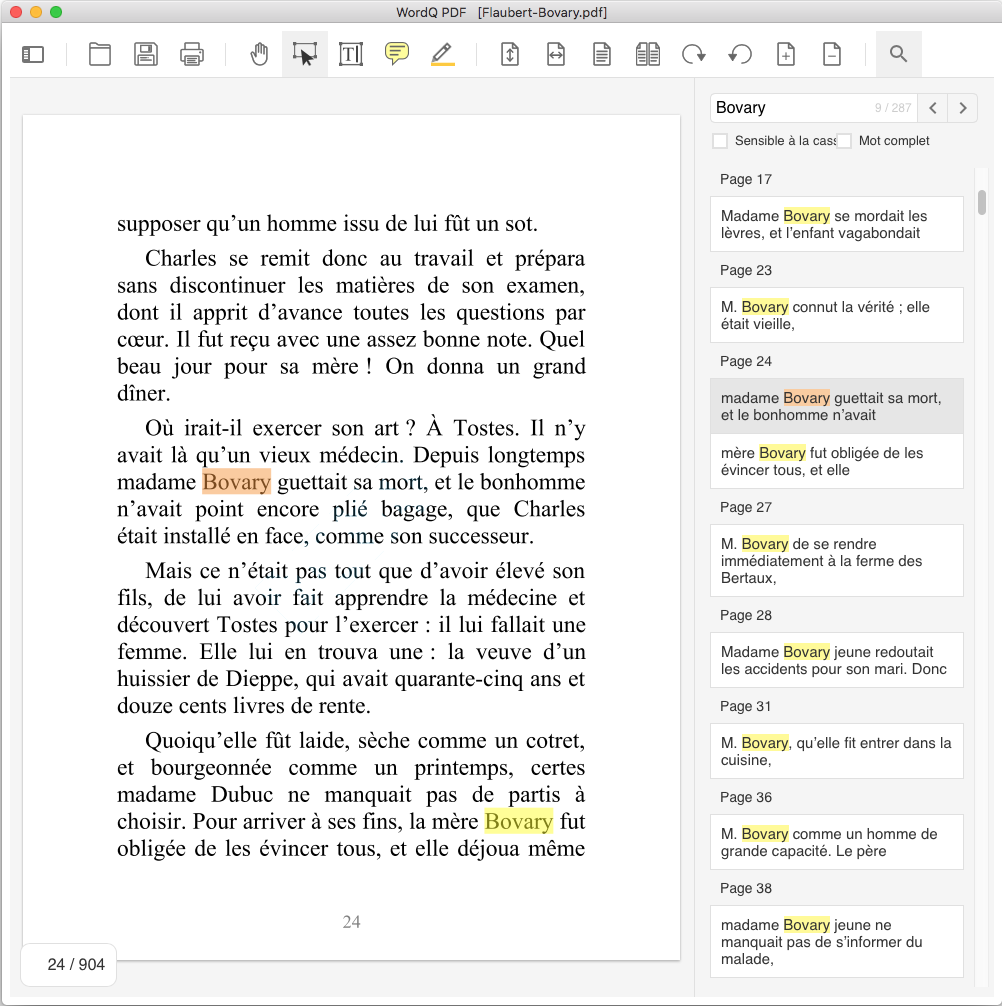Screen dimensions: 1002x1006
Task: Enable the 'Sensible à la casse' checkbox
Action: coord(720,141)
